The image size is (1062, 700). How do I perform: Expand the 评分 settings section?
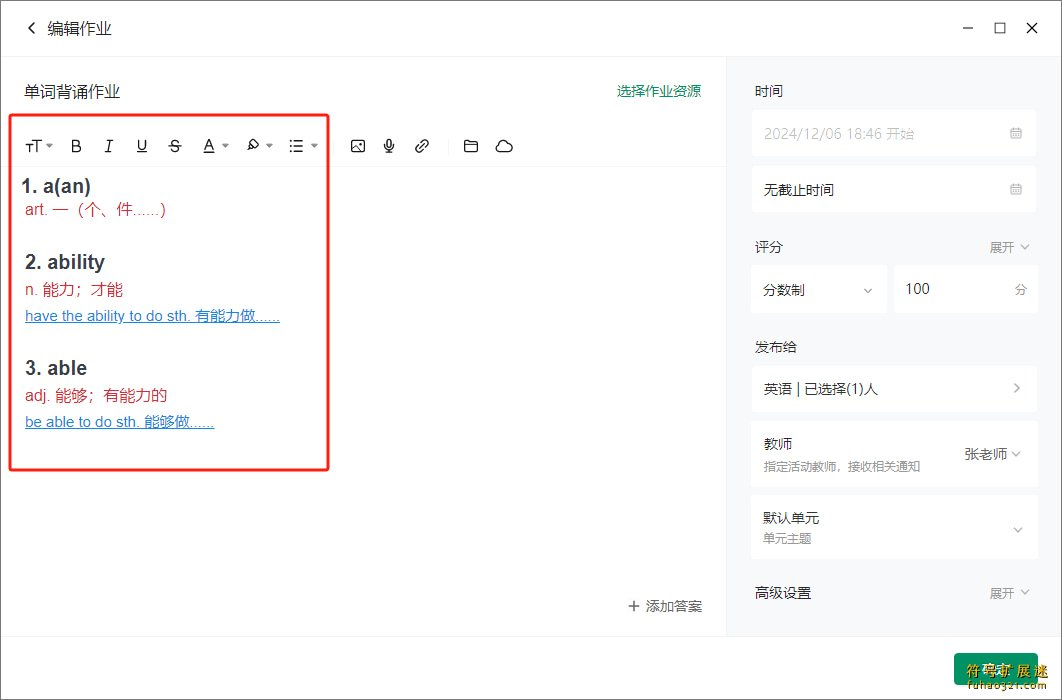tap(1008, 247)
